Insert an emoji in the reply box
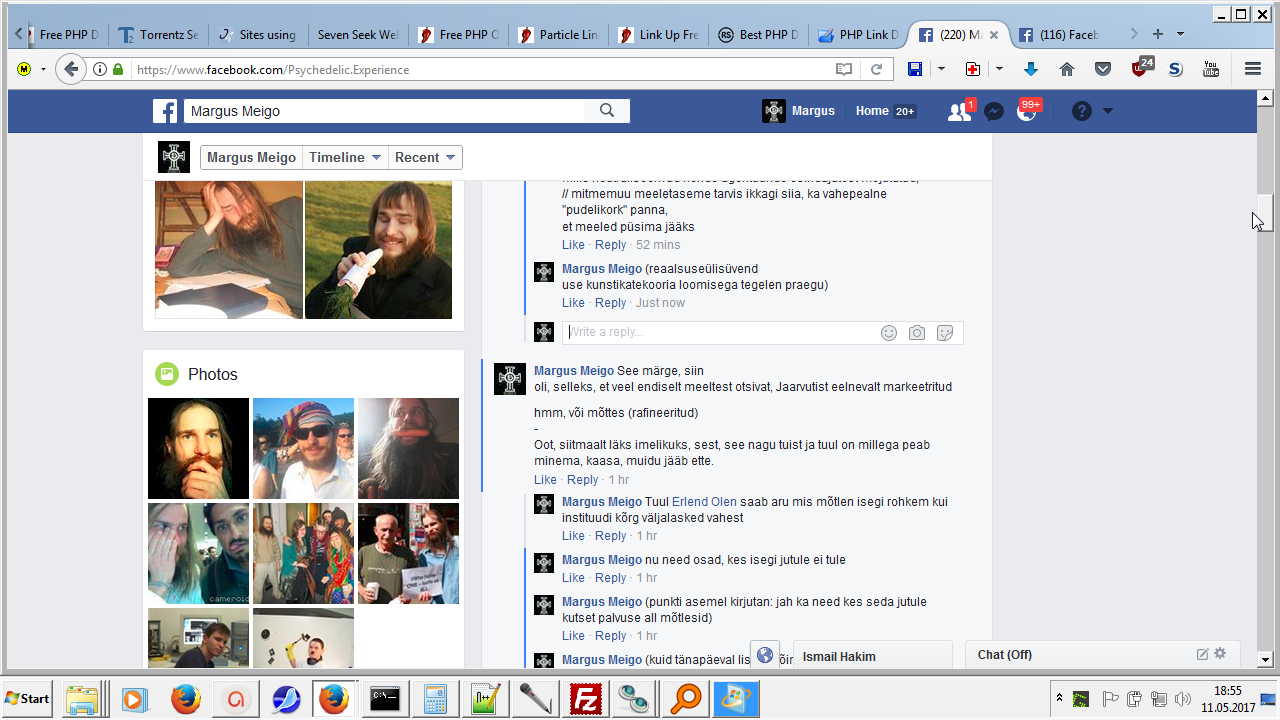1280x720 pixels. coord(889,333)
